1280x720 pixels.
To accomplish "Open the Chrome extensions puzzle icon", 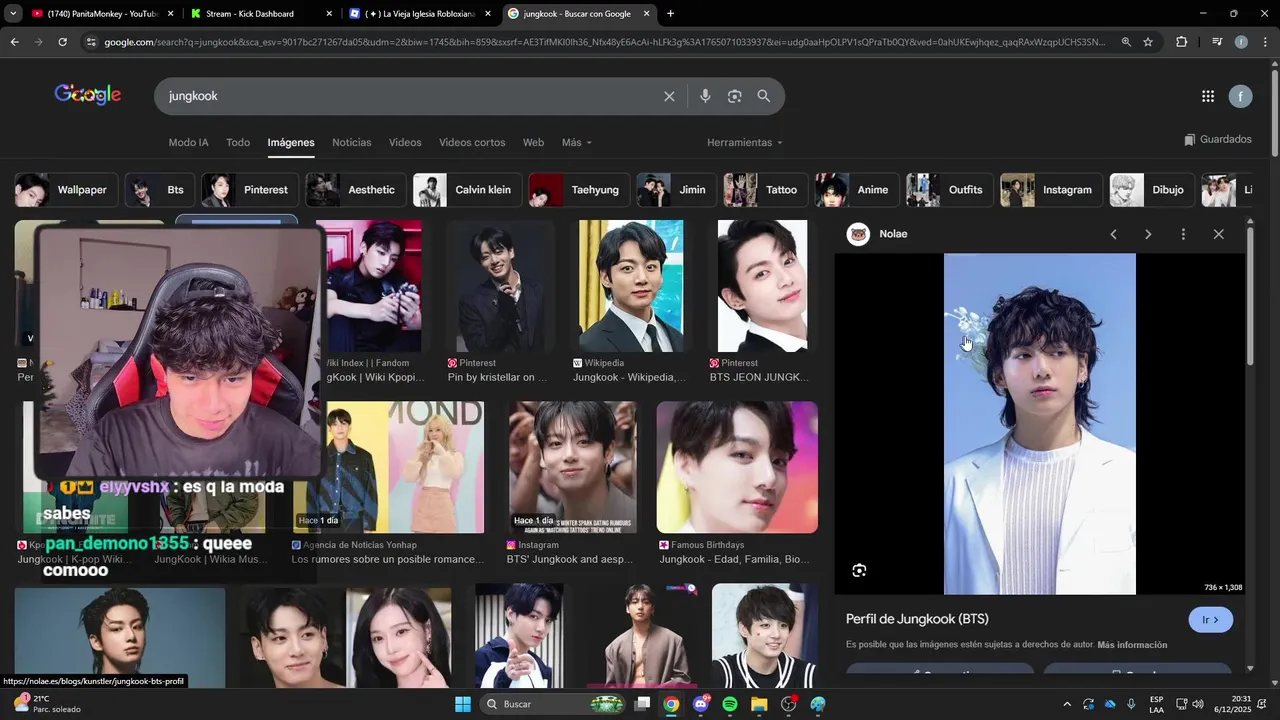I will 1181,42.
